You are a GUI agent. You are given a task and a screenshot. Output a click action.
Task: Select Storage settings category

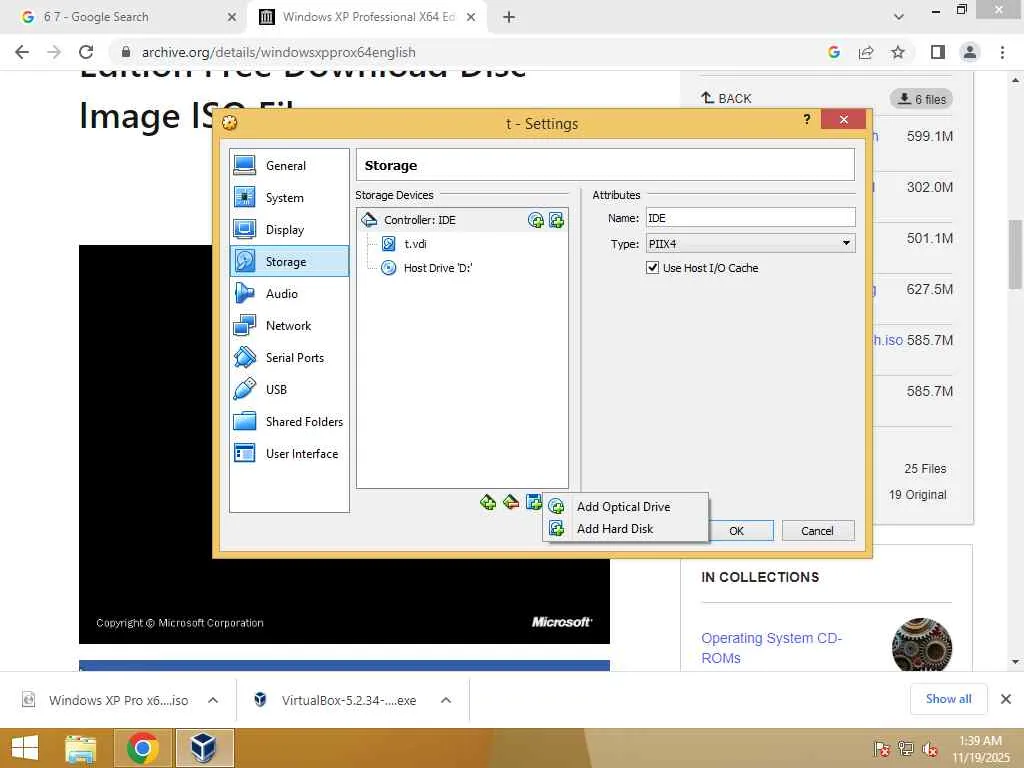coord(289,261)
